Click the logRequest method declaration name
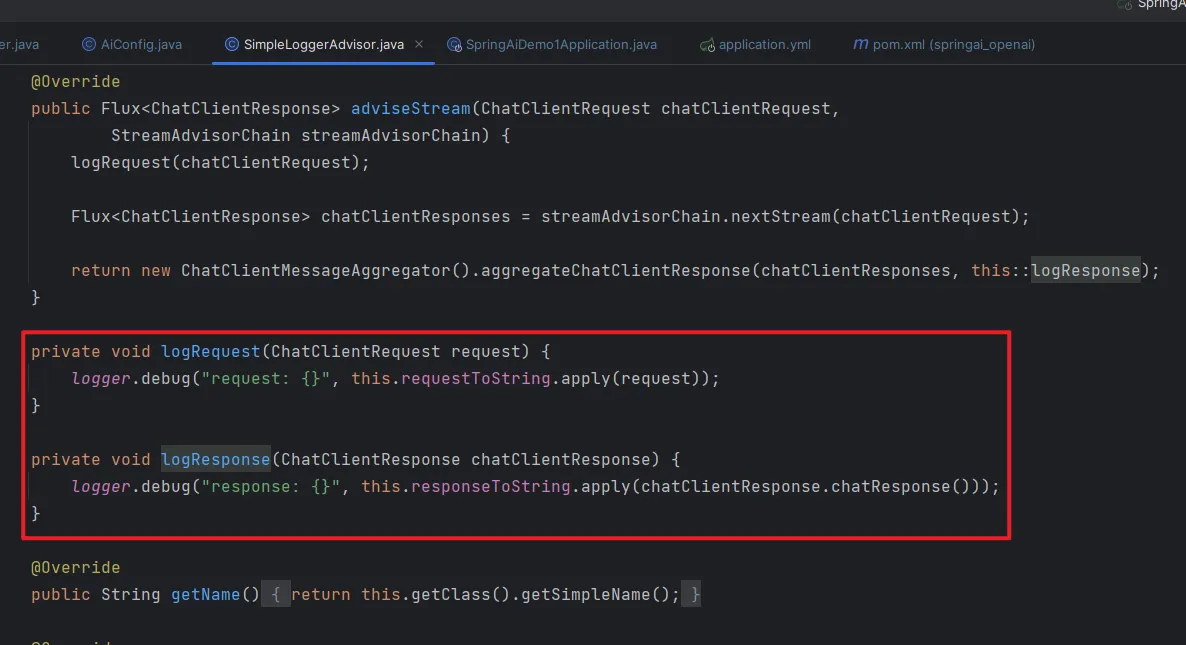 [210, 352]
